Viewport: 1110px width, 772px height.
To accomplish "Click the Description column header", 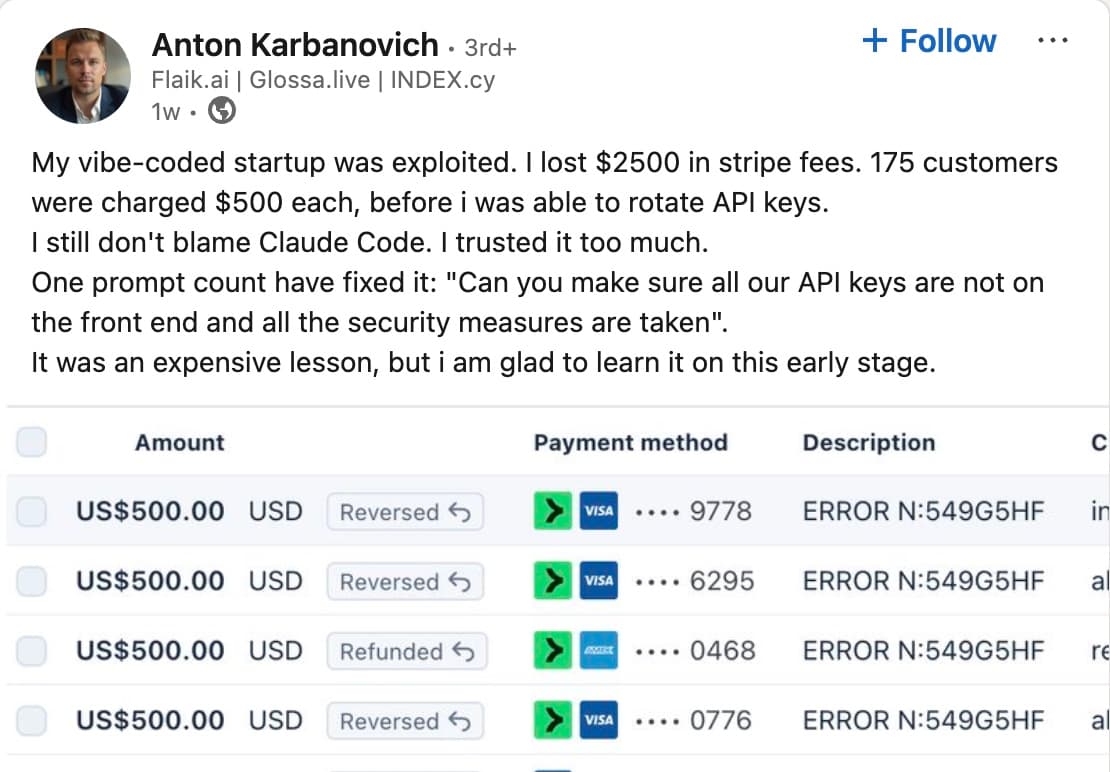I will tap(868, 442).
